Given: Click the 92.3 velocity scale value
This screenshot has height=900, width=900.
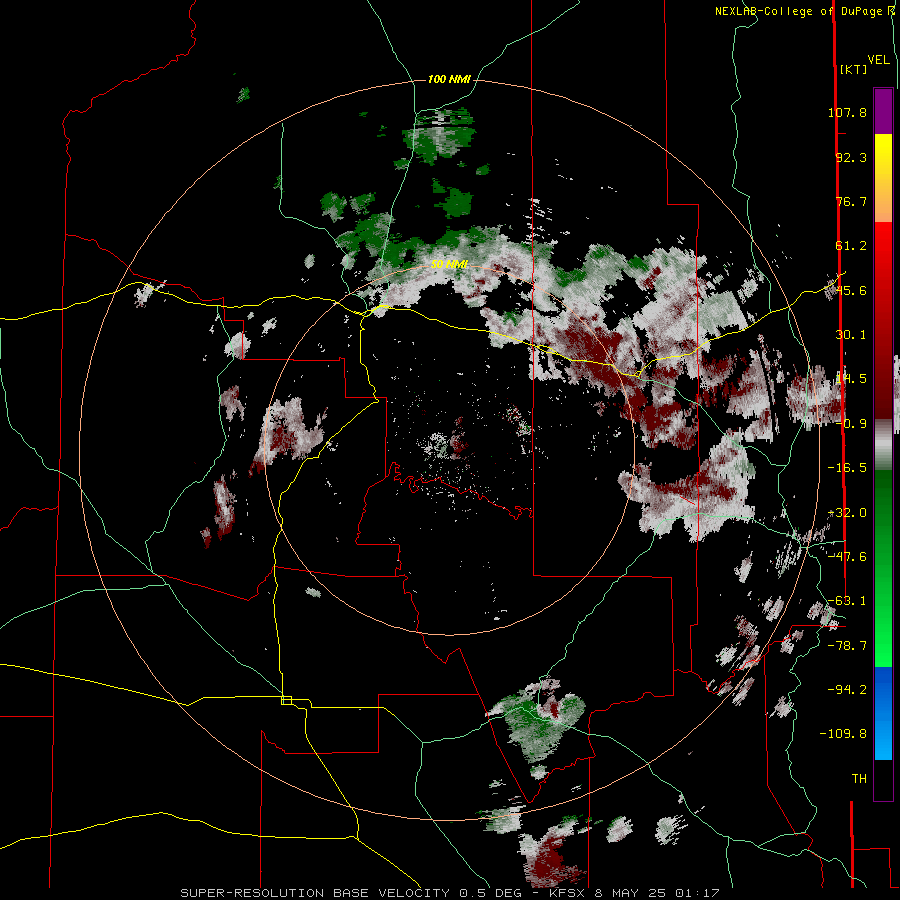Looking at the screenshot, I should 851,157.
